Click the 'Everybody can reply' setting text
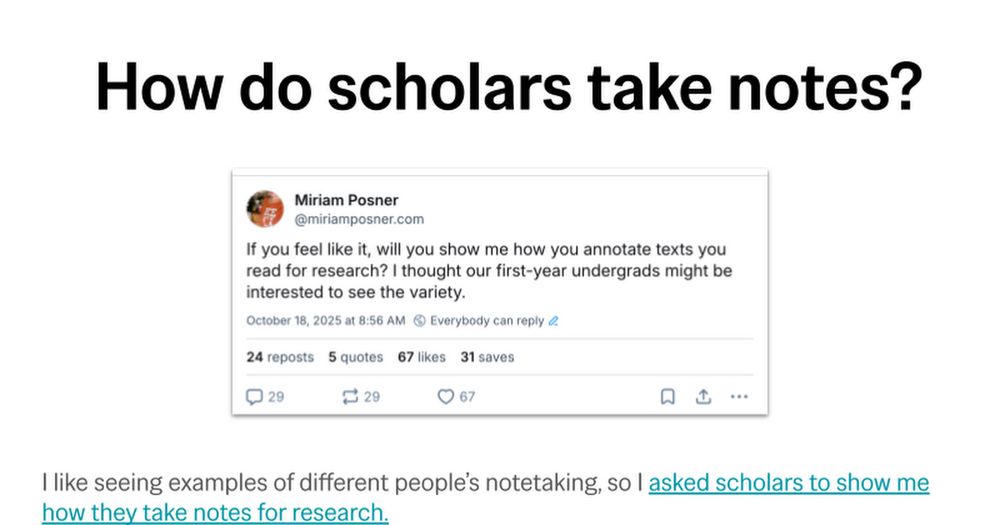The width and height of the screenshot is (1000, 525). coord(487,321)
